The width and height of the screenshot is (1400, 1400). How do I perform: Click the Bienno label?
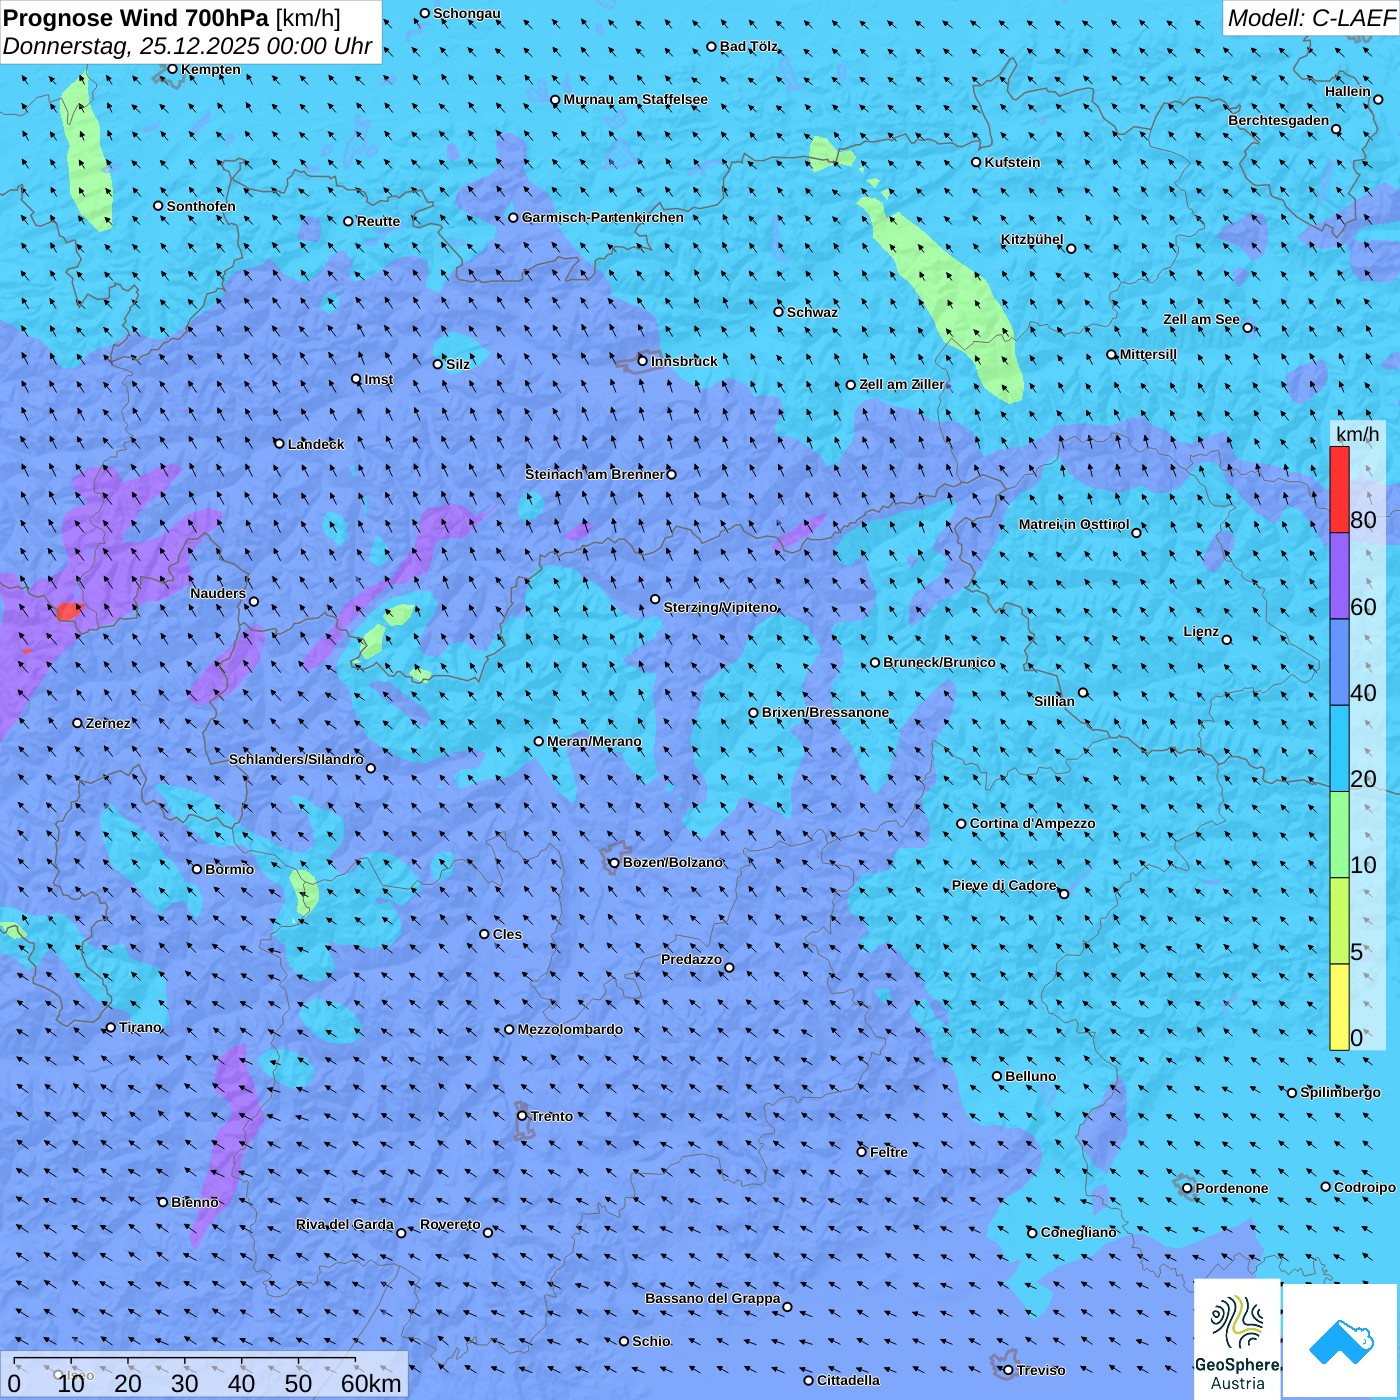pyautogui.click(x=195, y=1203)
